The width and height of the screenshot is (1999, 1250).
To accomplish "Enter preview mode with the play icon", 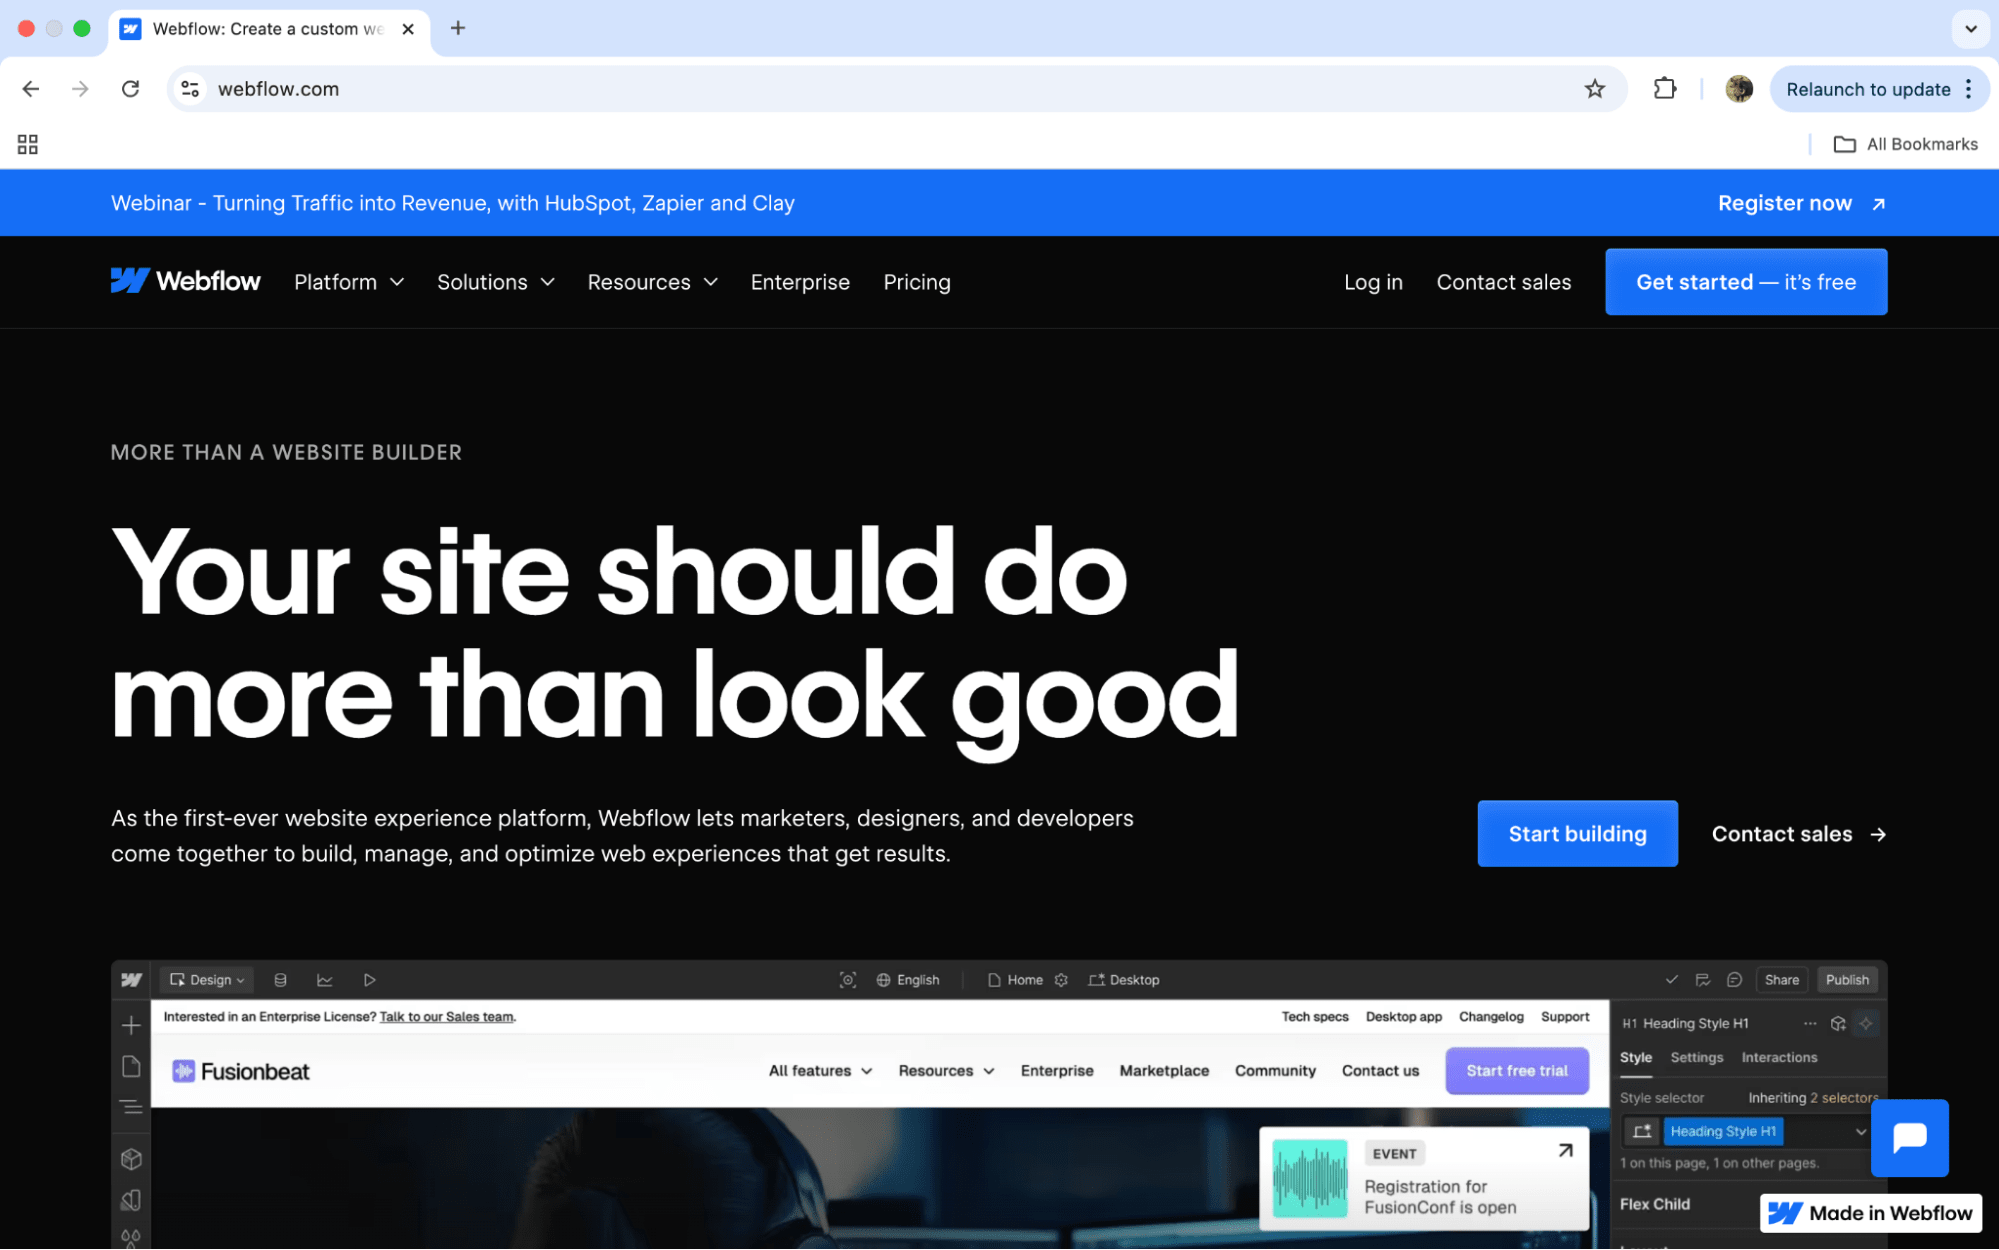I will 370,980.
